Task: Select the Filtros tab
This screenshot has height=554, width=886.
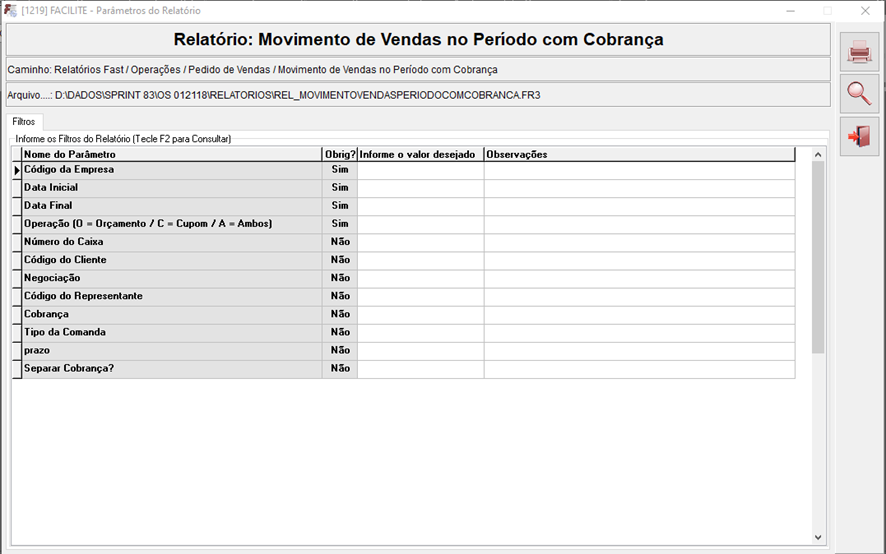Action: pos(24,122)
